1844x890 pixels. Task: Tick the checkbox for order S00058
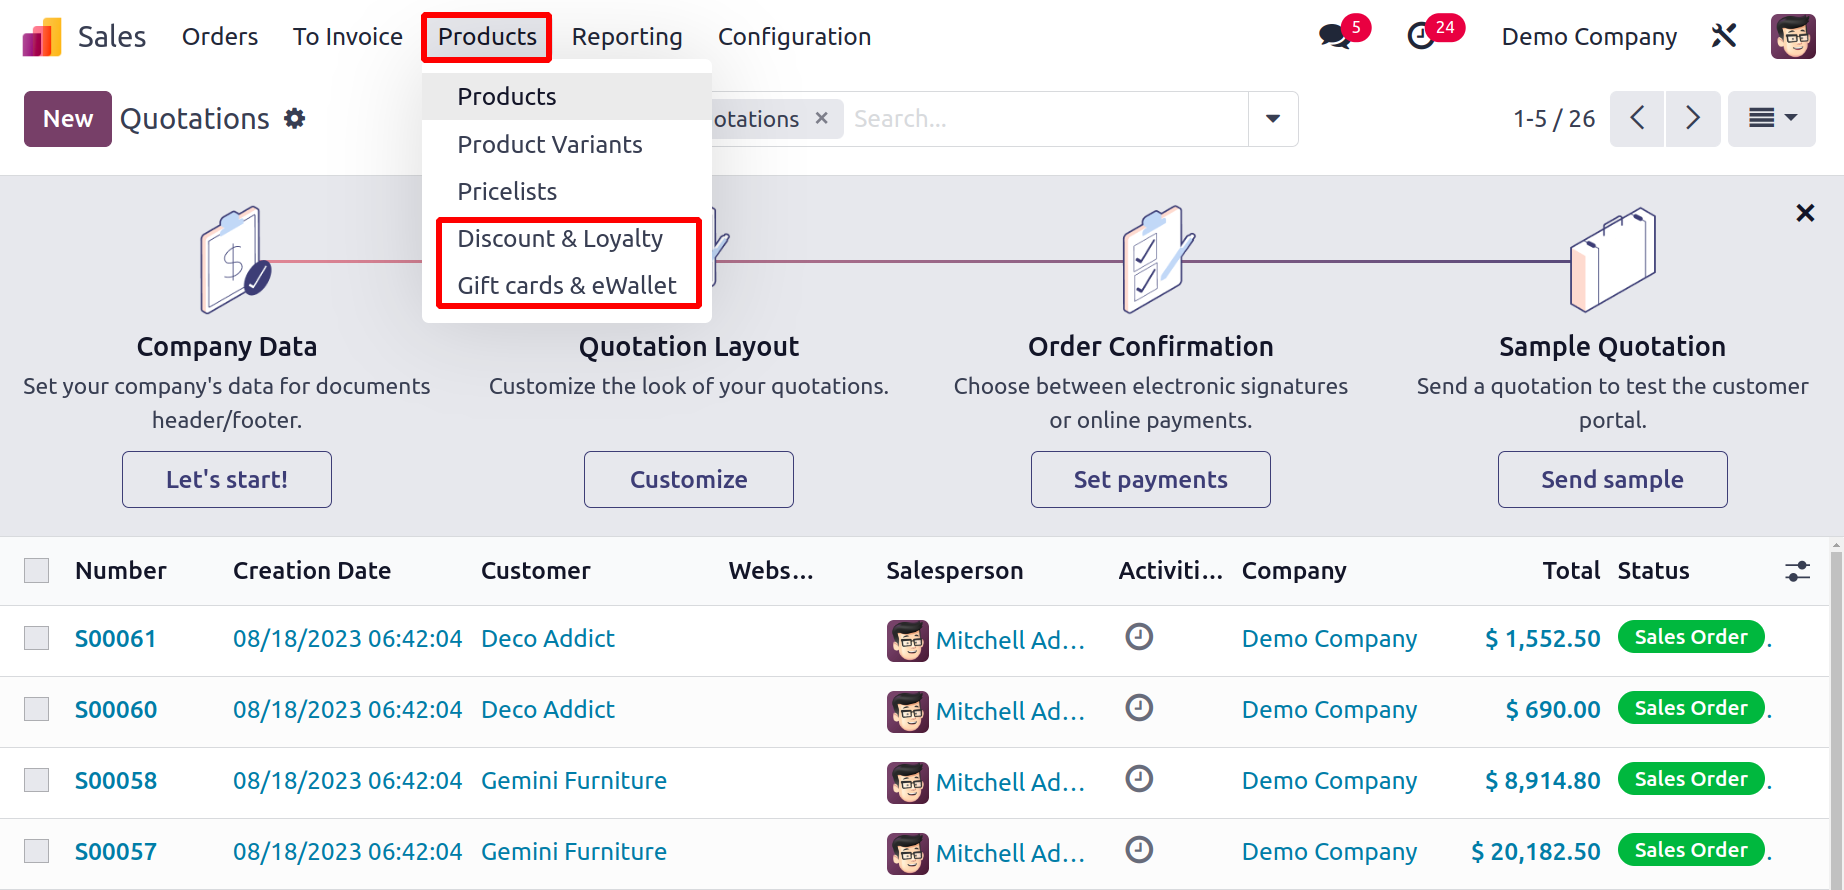[x=37, y=780]
